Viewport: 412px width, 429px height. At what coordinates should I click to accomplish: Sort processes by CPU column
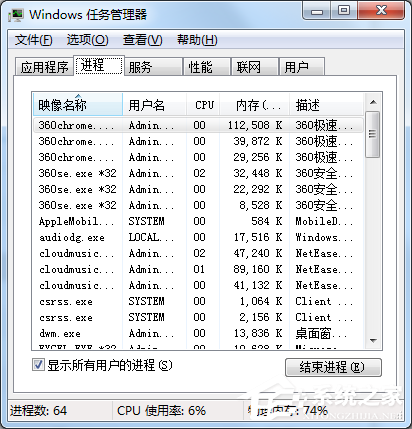203,105
